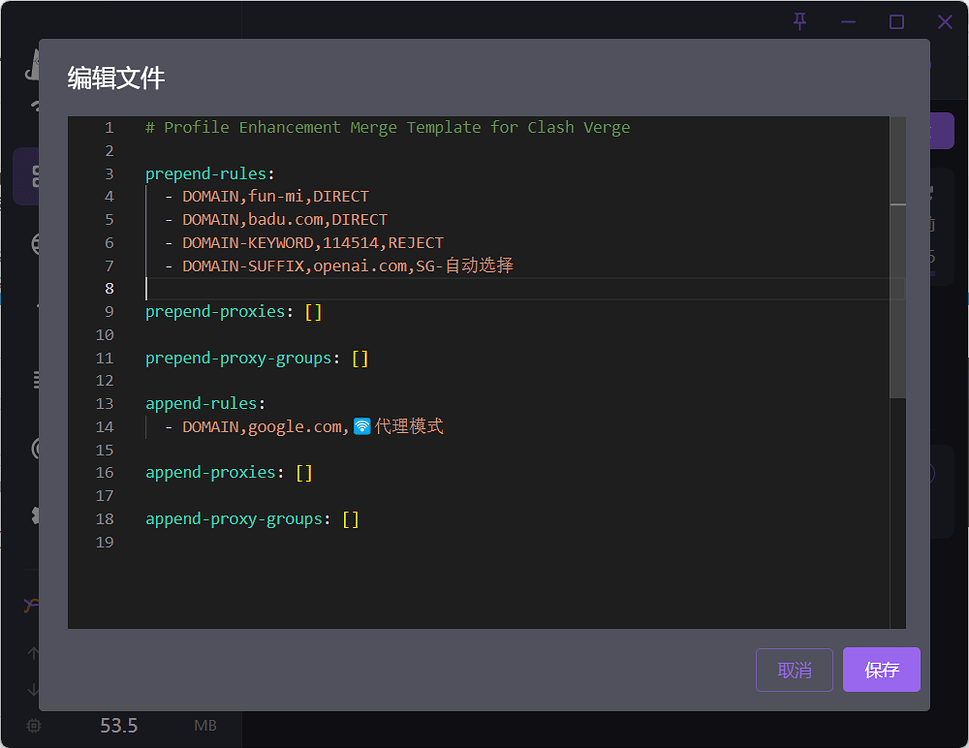The width and height of the screenshot is (969, 748).
Task: Click the brackets after prepend-proxy-groups
Action: 360,358
